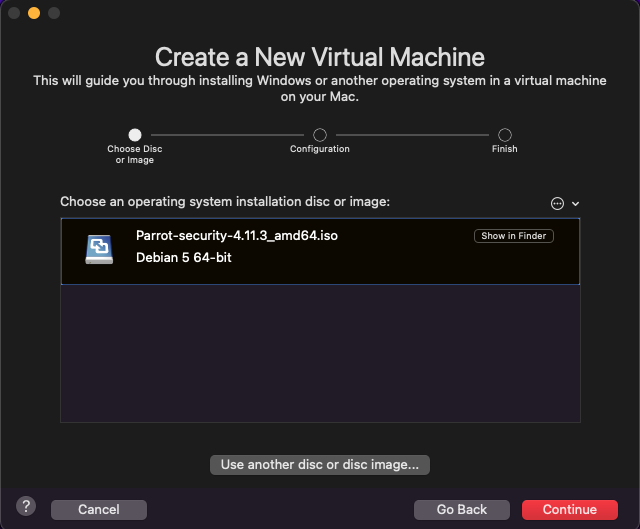Click the Choose Disc or Image step circle

pos(135,135)
